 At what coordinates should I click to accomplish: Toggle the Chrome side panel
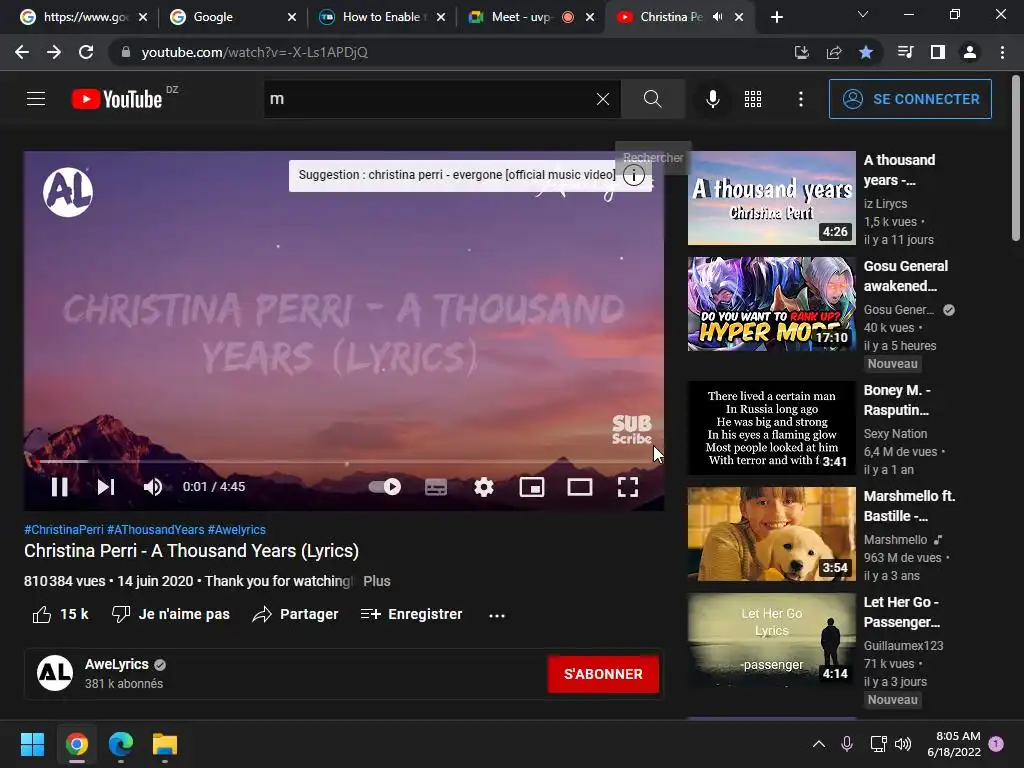pyautogui.click(x=938, y=52)
